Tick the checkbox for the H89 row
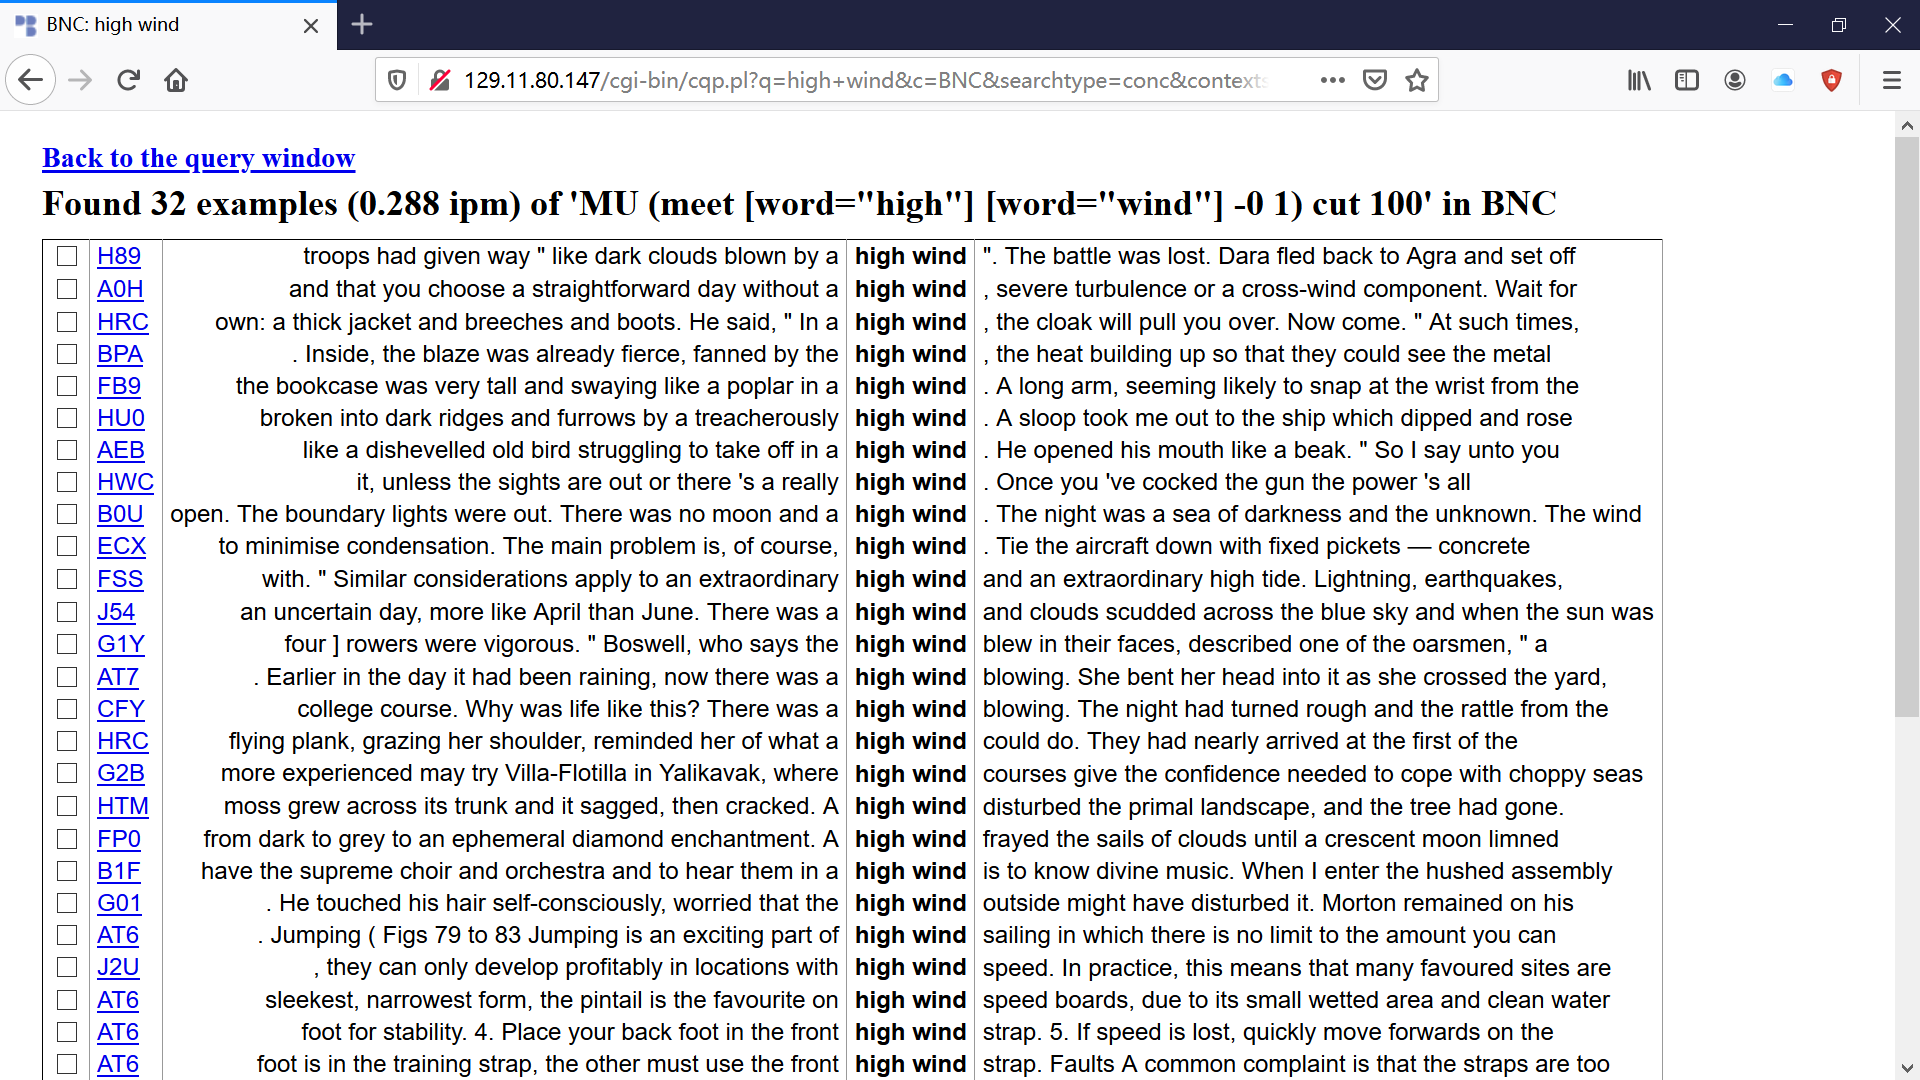 tap(67, 256)
